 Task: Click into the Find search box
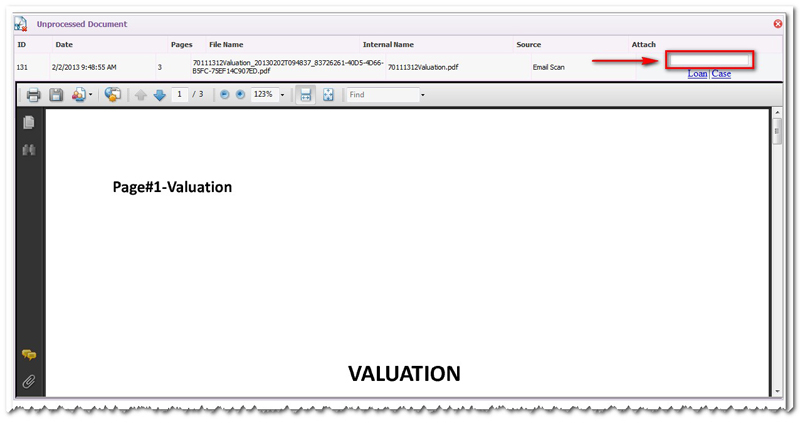pos(383,94)
